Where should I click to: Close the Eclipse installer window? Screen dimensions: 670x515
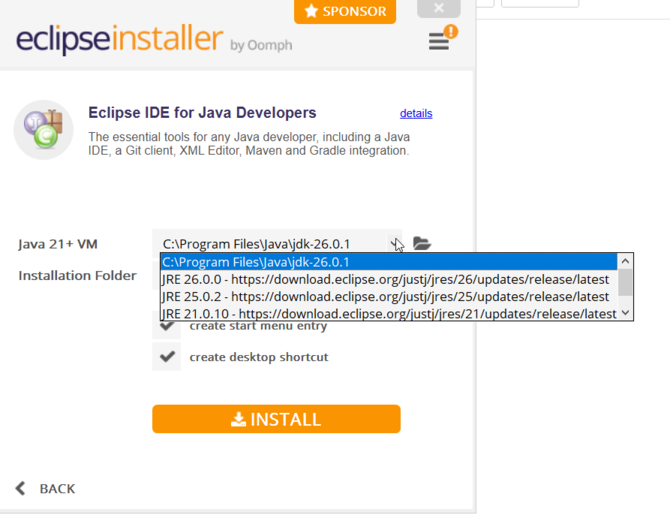(438, 8)
